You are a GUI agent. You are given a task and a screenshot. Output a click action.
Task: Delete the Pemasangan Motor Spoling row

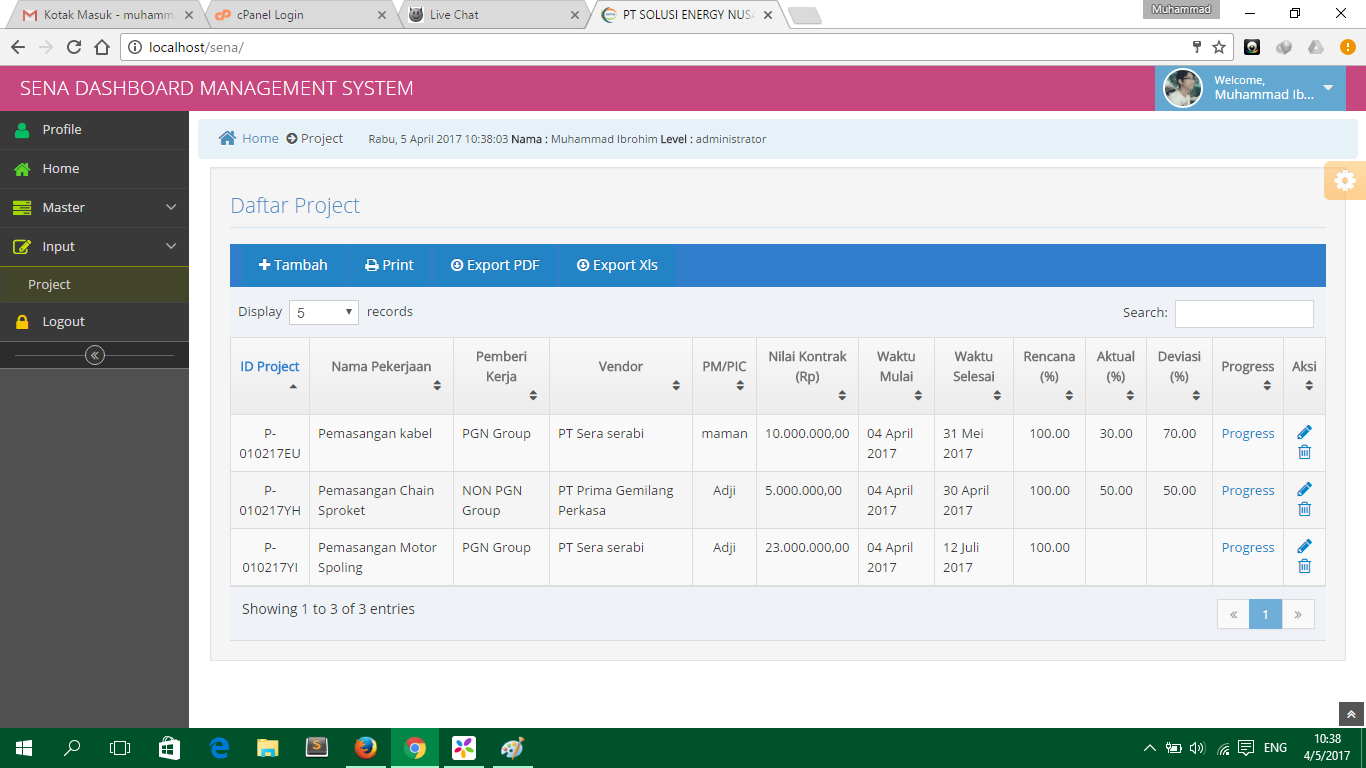tap(1304, 566)
